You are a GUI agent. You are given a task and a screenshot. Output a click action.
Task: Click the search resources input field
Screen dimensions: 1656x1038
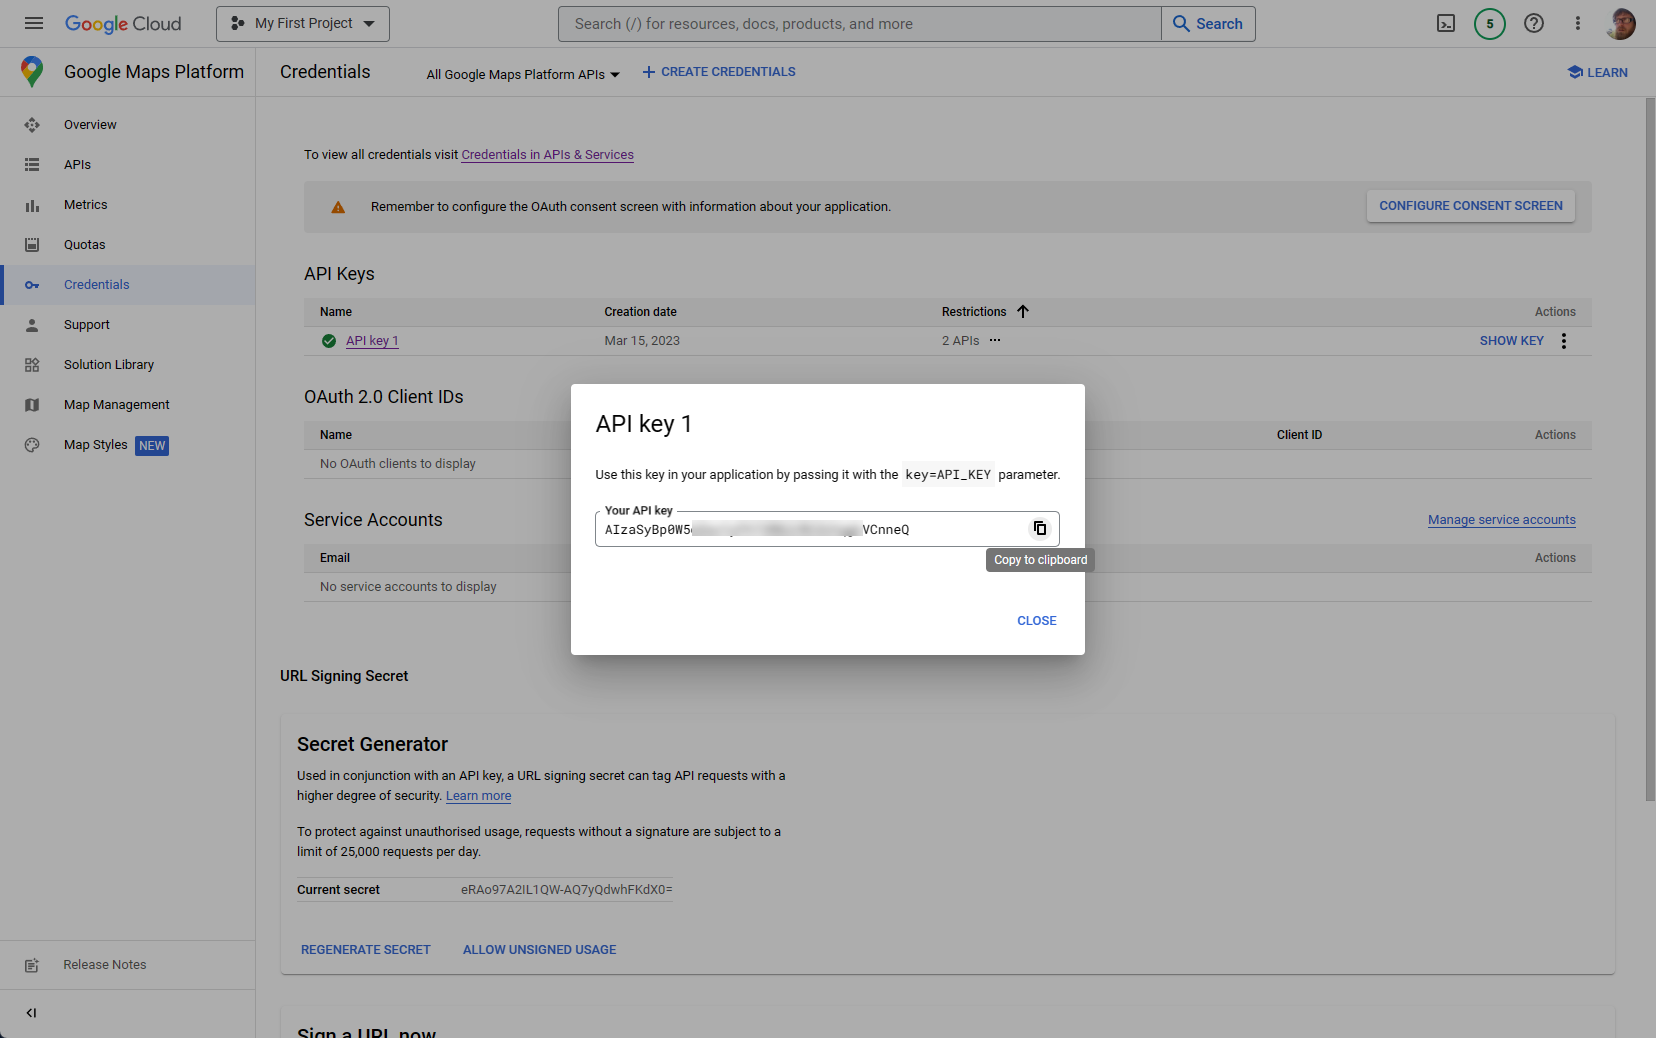tap(860, 23)
